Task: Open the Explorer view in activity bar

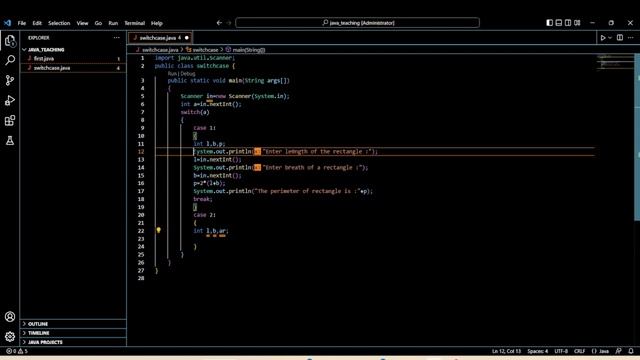Action: (x=10, y=41)
